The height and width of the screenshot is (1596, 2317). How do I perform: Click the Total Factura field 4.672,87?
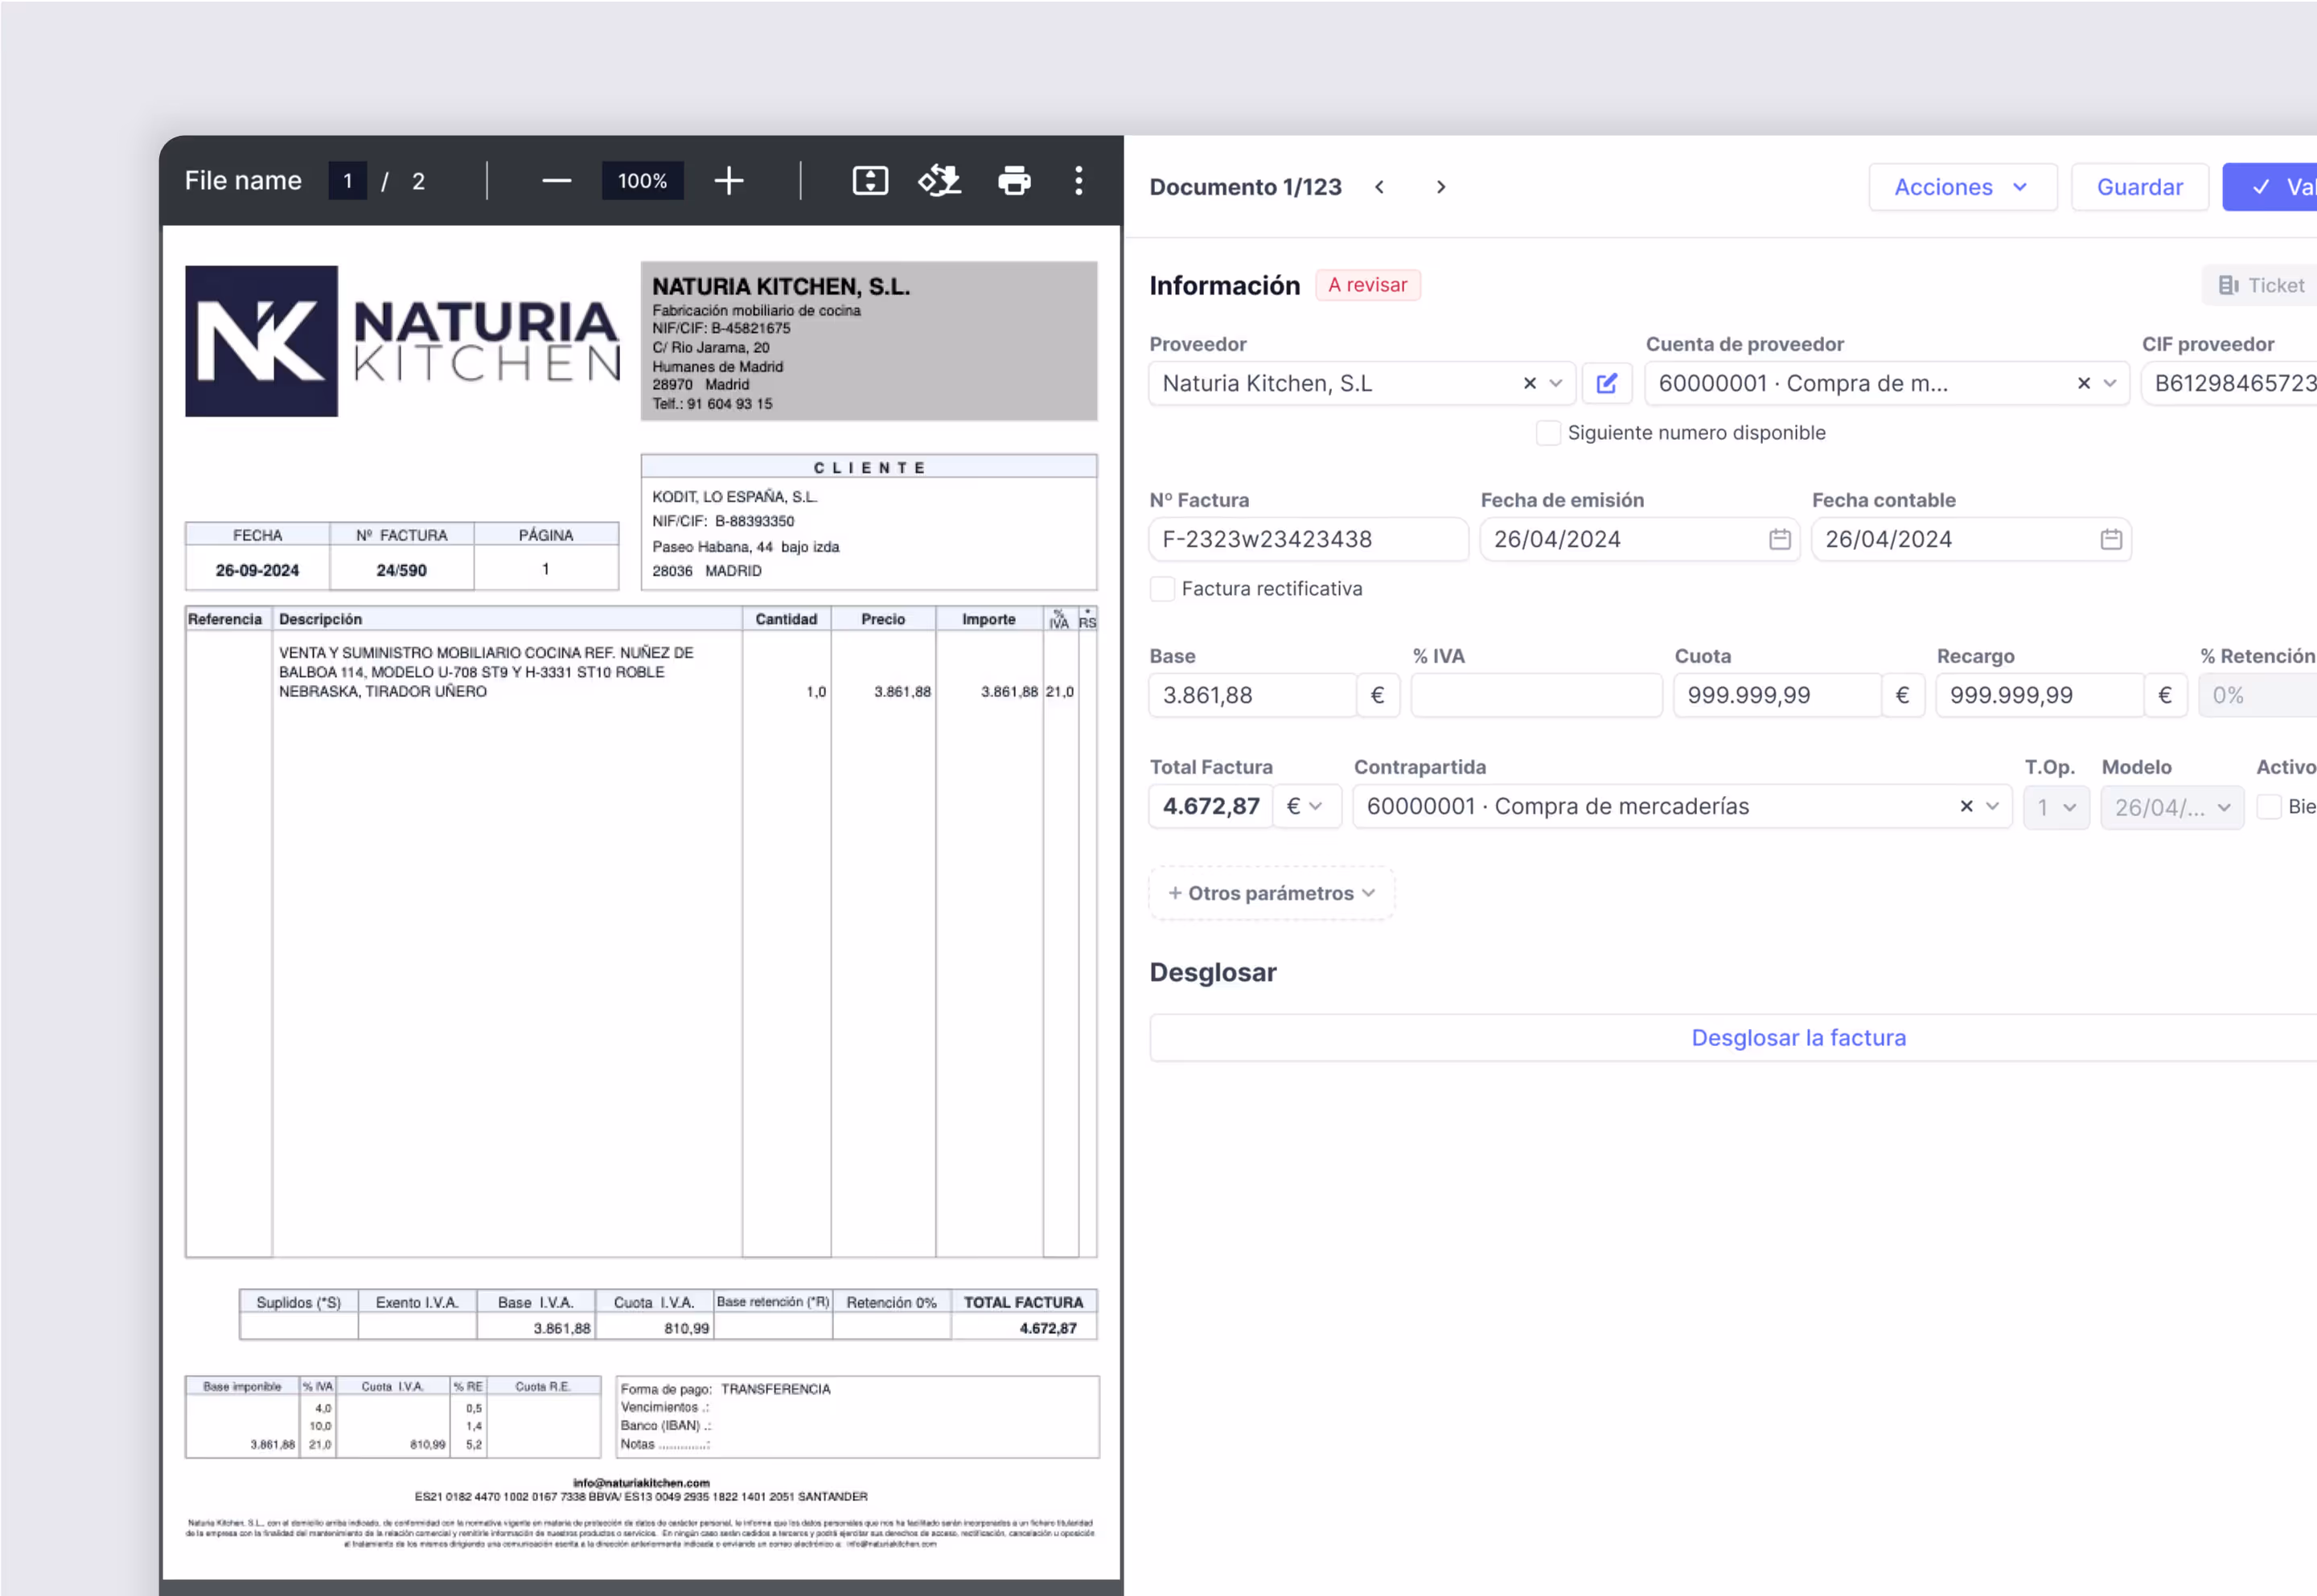tap(1211, 807)
